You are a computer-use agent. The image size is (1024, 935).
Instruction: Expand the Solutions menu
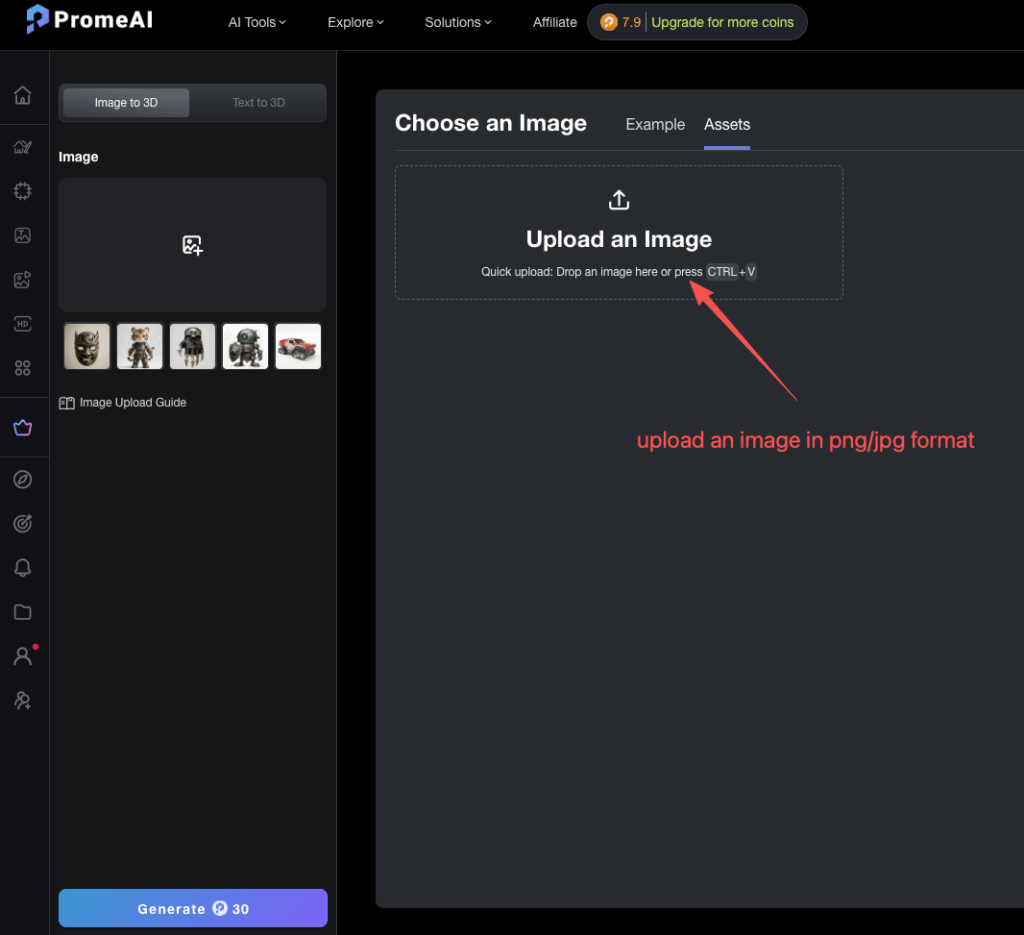458,22
